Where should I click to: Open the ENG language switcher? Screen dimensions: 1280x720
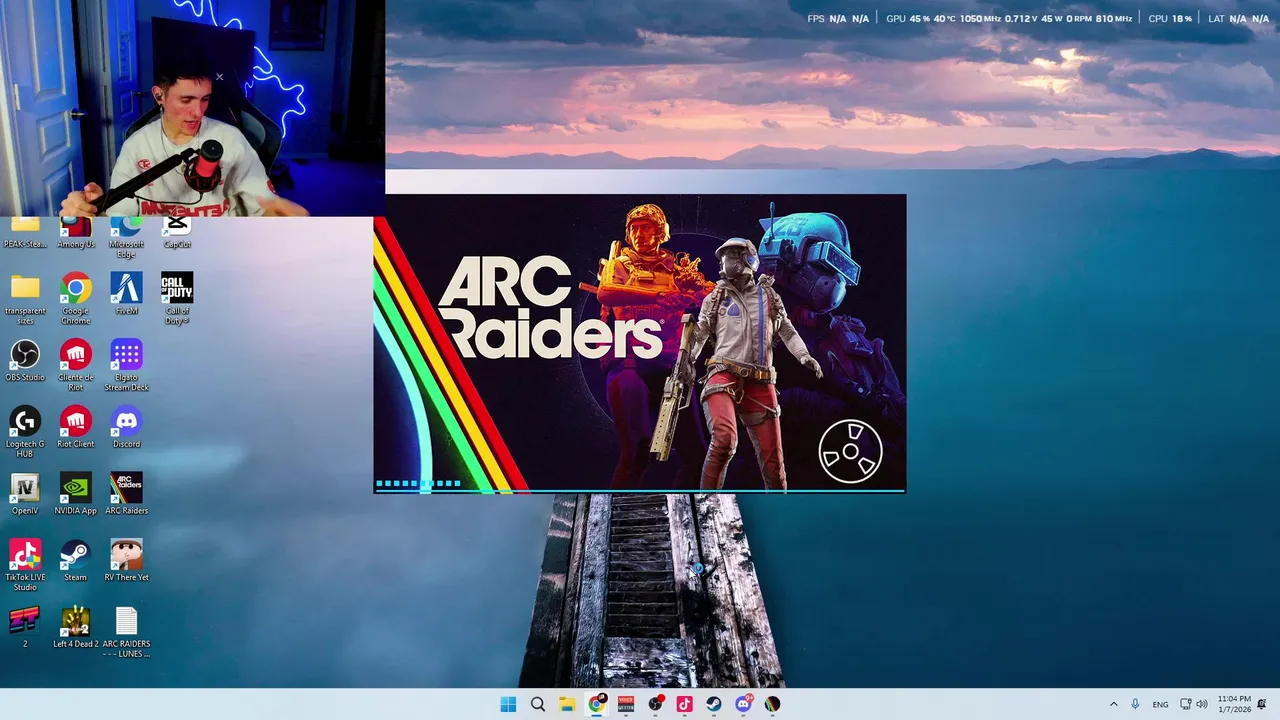1160,704
